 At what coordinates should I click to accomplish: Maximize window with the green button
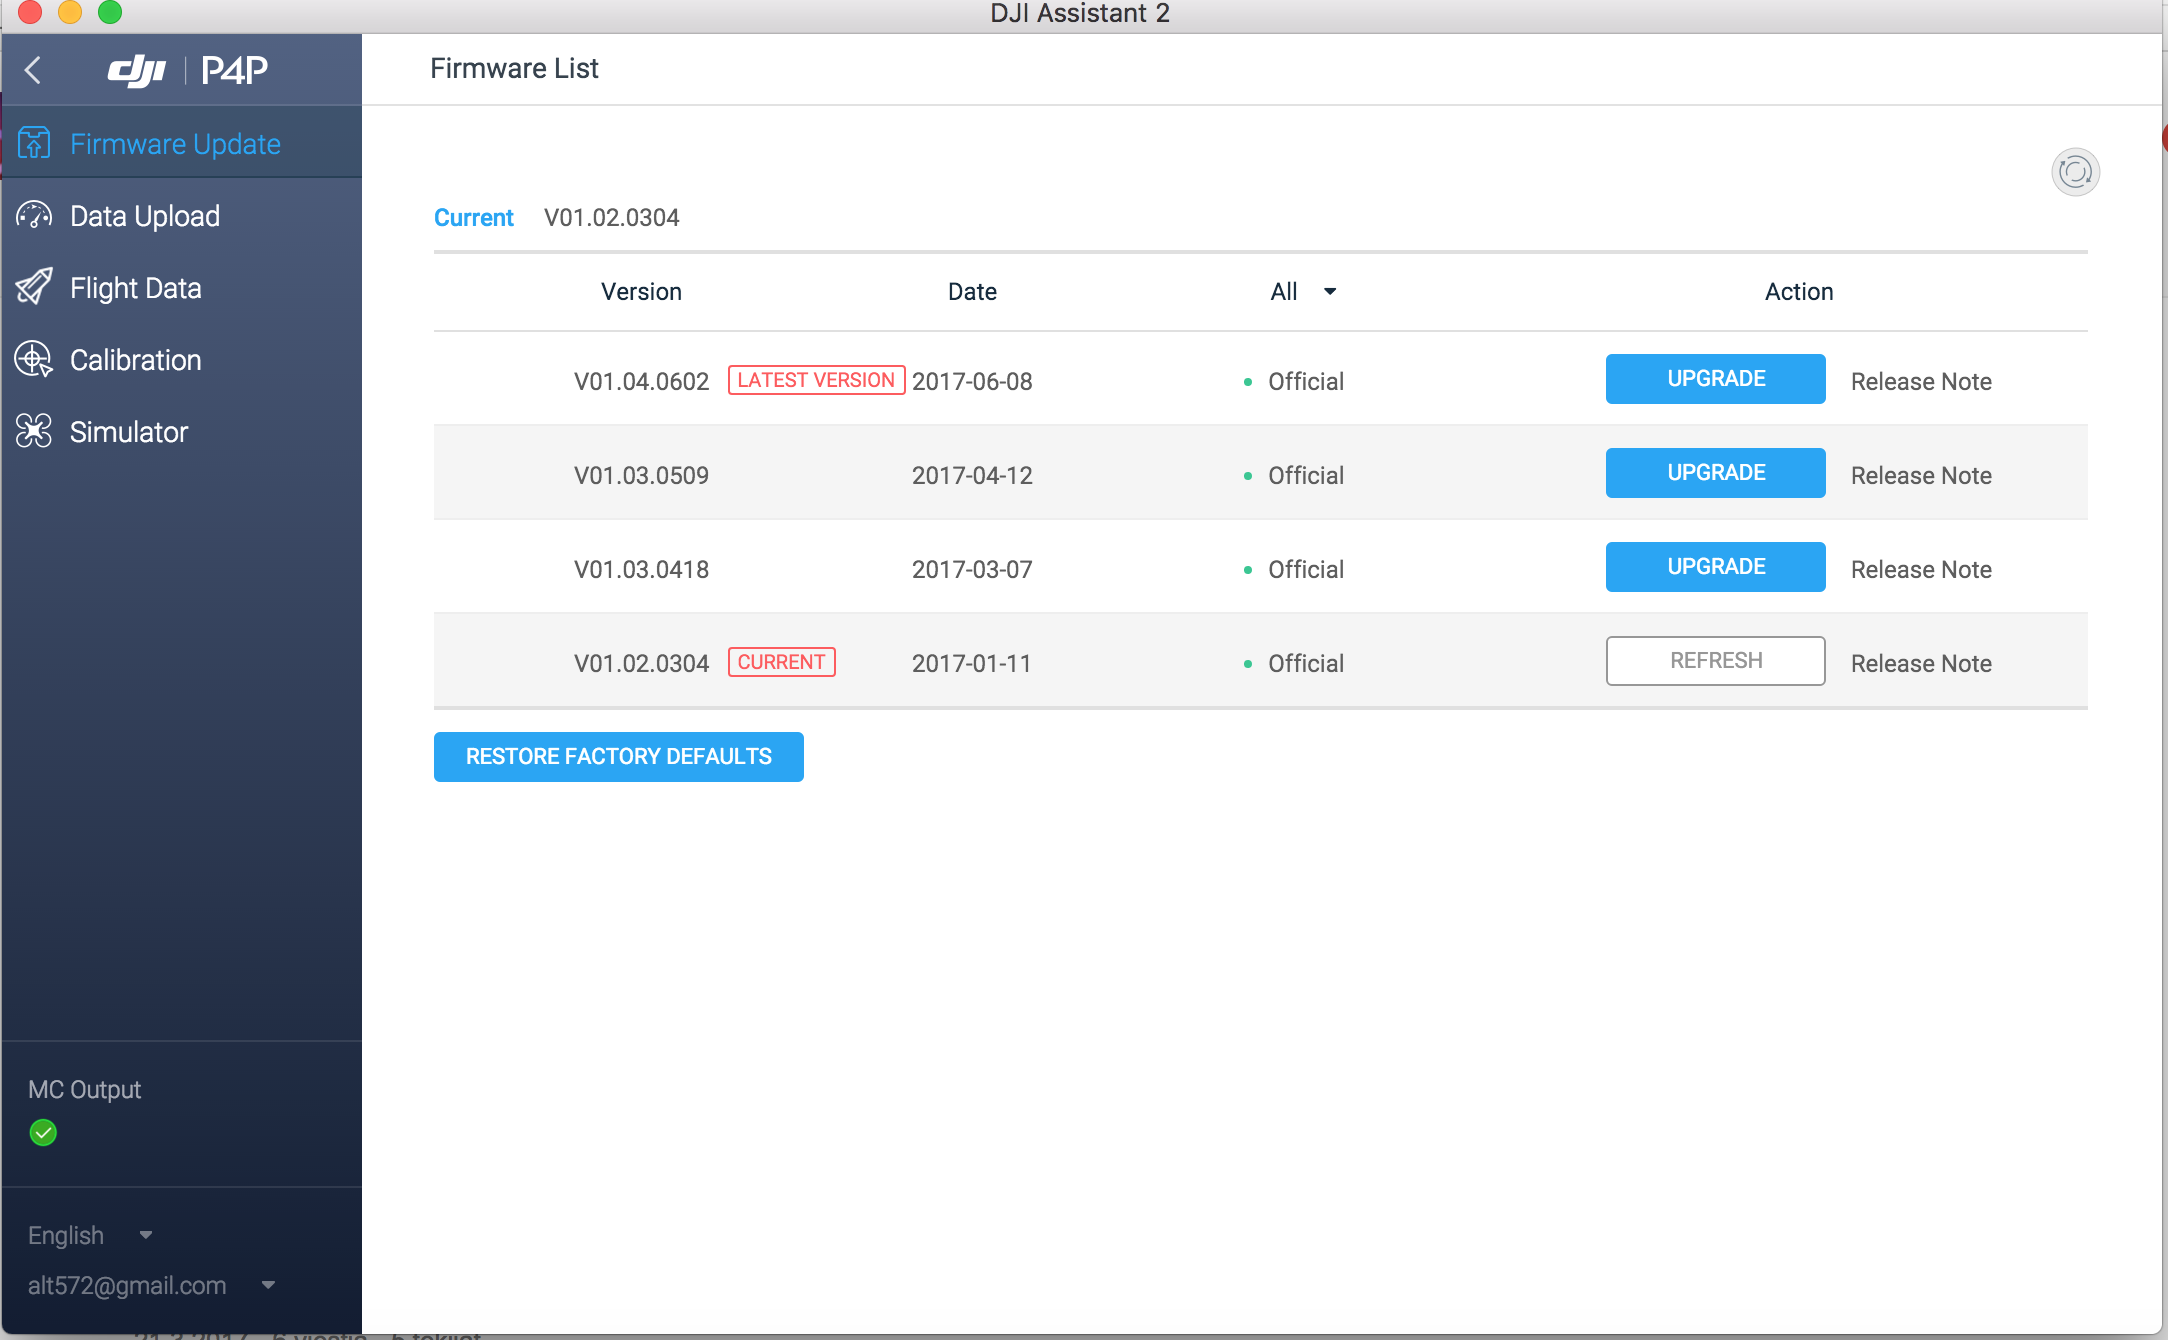tap(109, 11)
